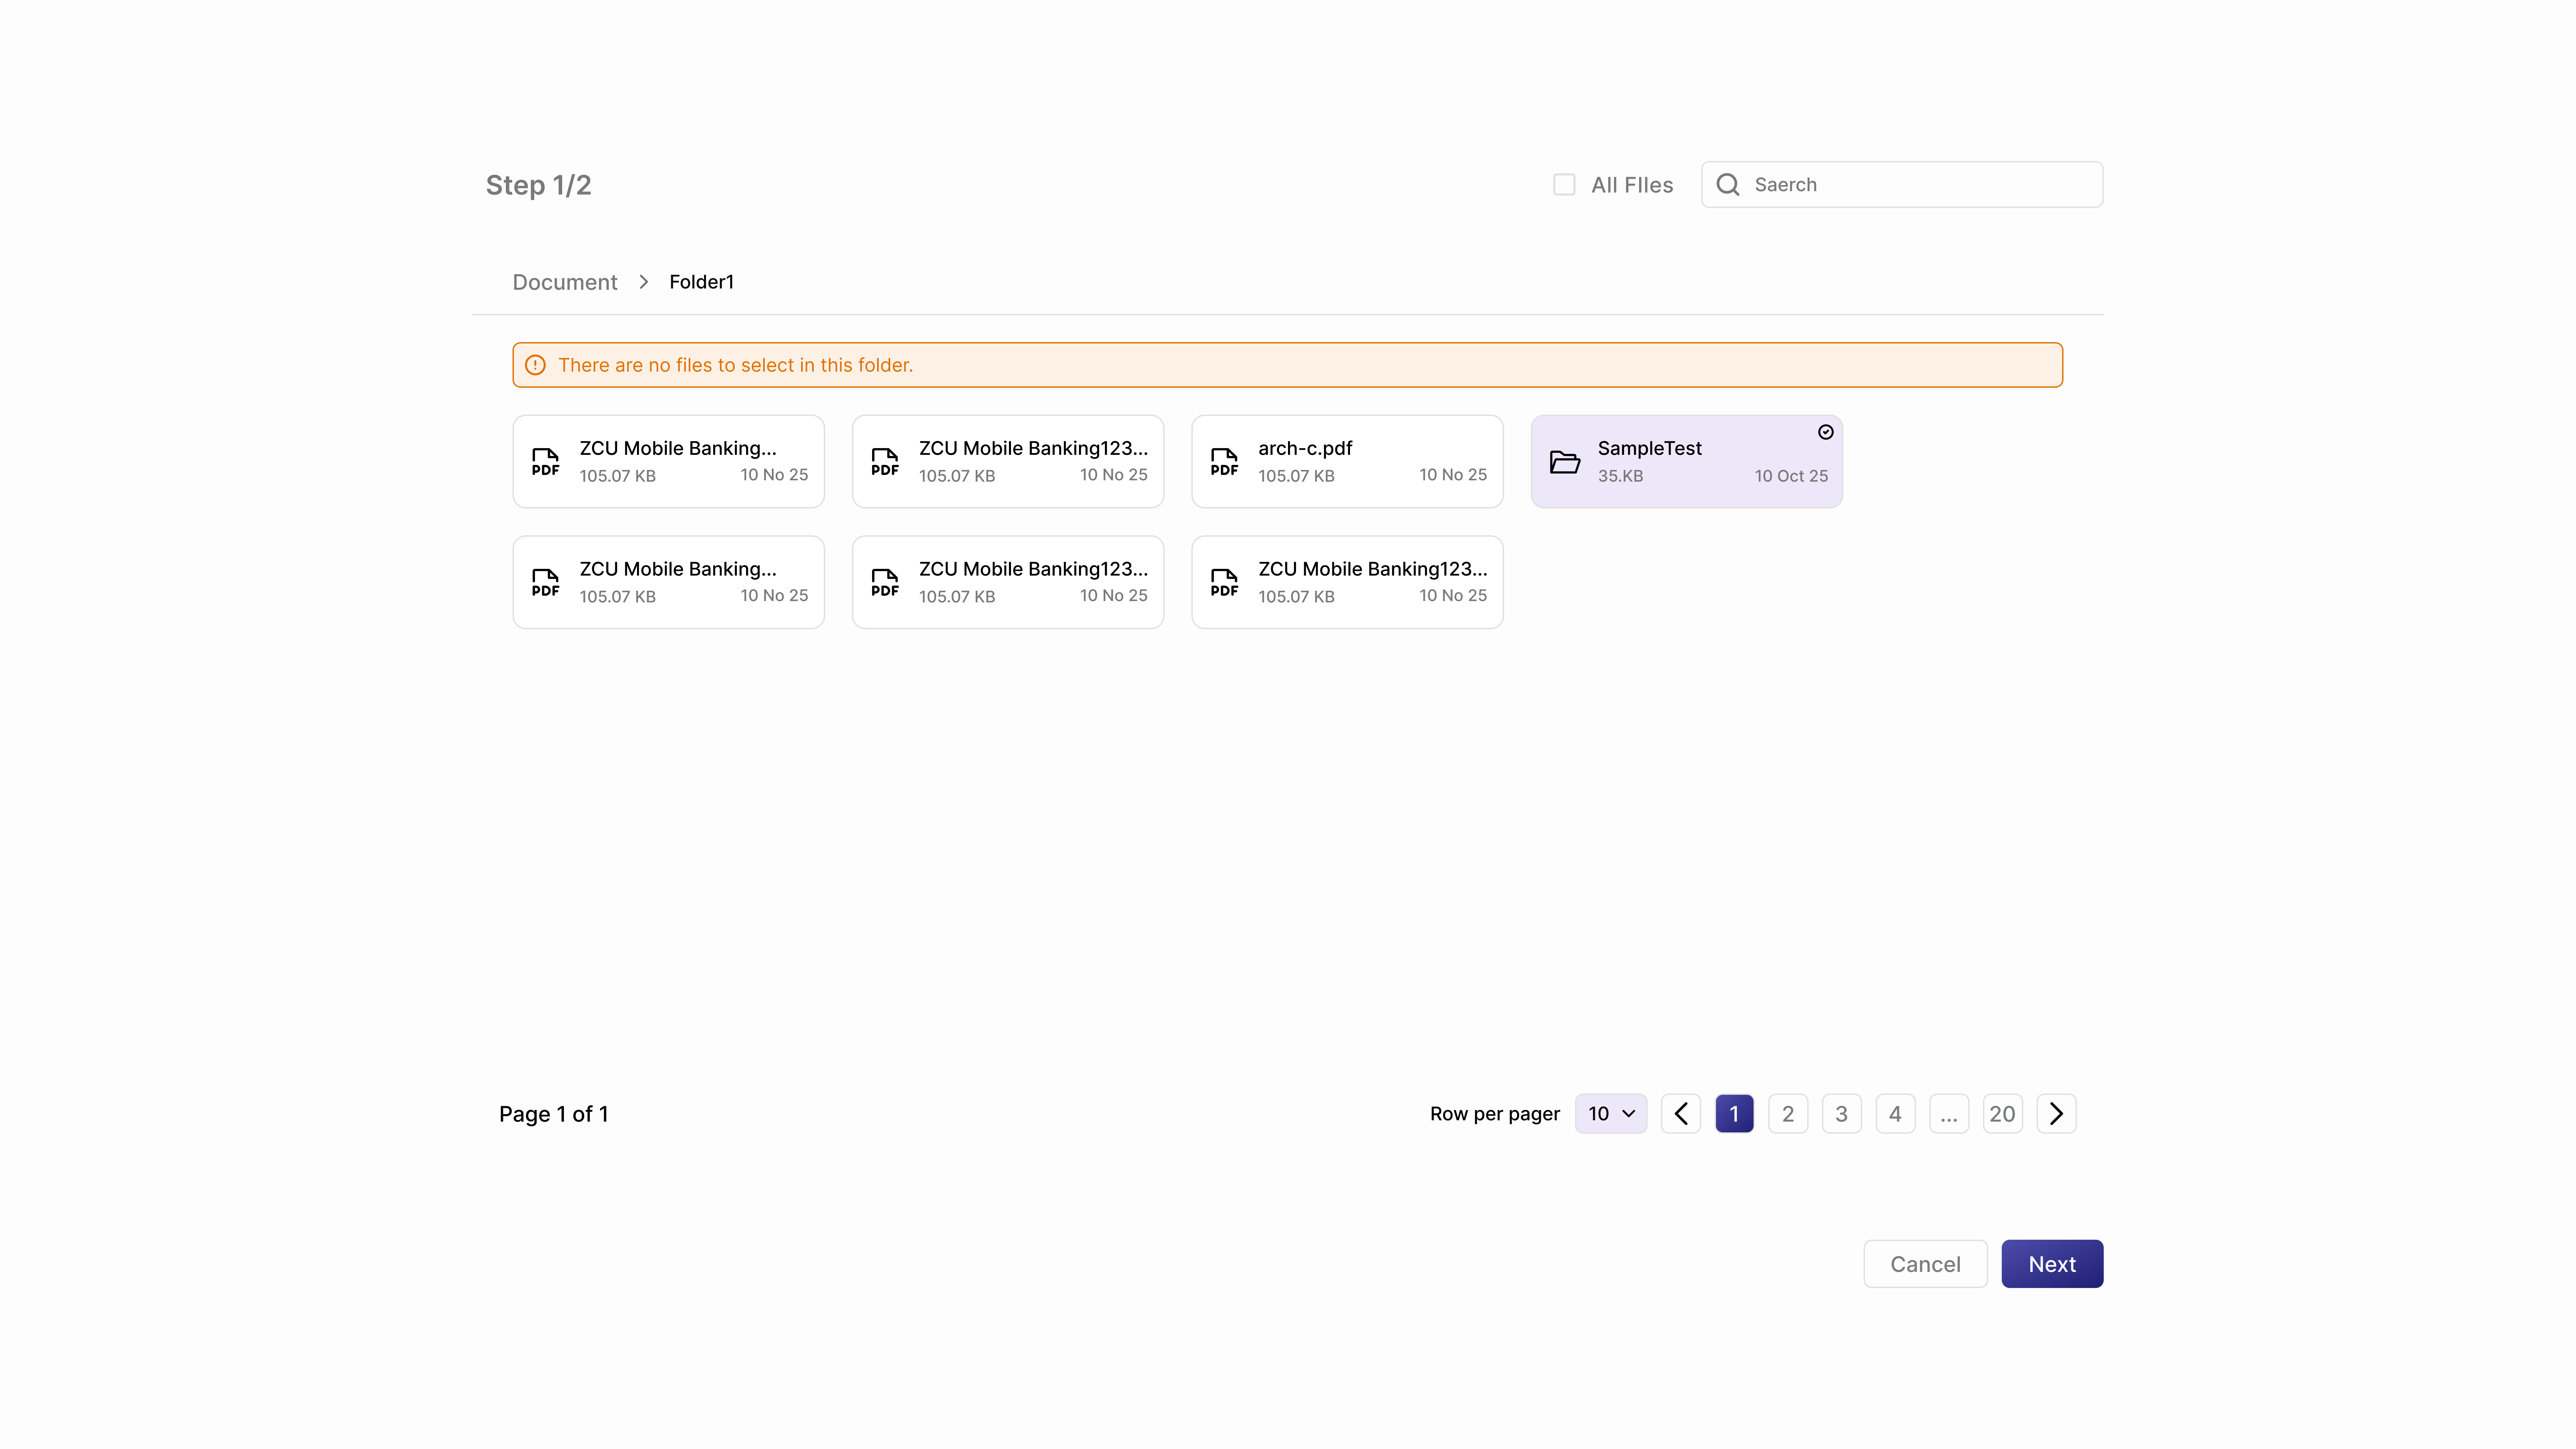Screen dimensions: 2576x1449
Task: Tick the All Files checkbox
Action: [x=1564, y=185]
